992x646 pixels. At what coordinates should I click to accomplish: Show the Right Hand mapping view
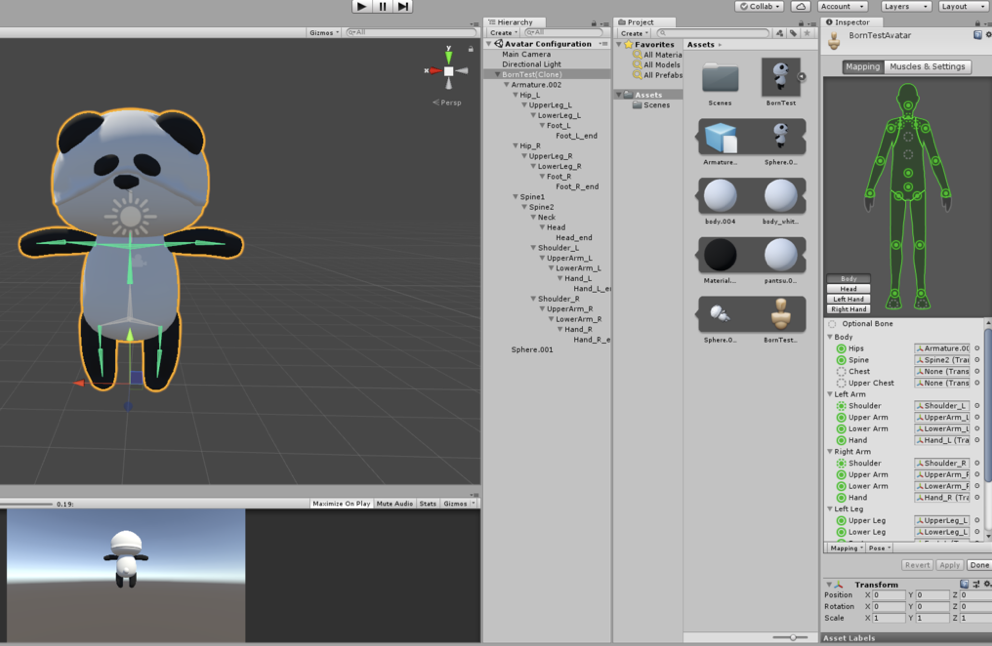coord(848,309)
